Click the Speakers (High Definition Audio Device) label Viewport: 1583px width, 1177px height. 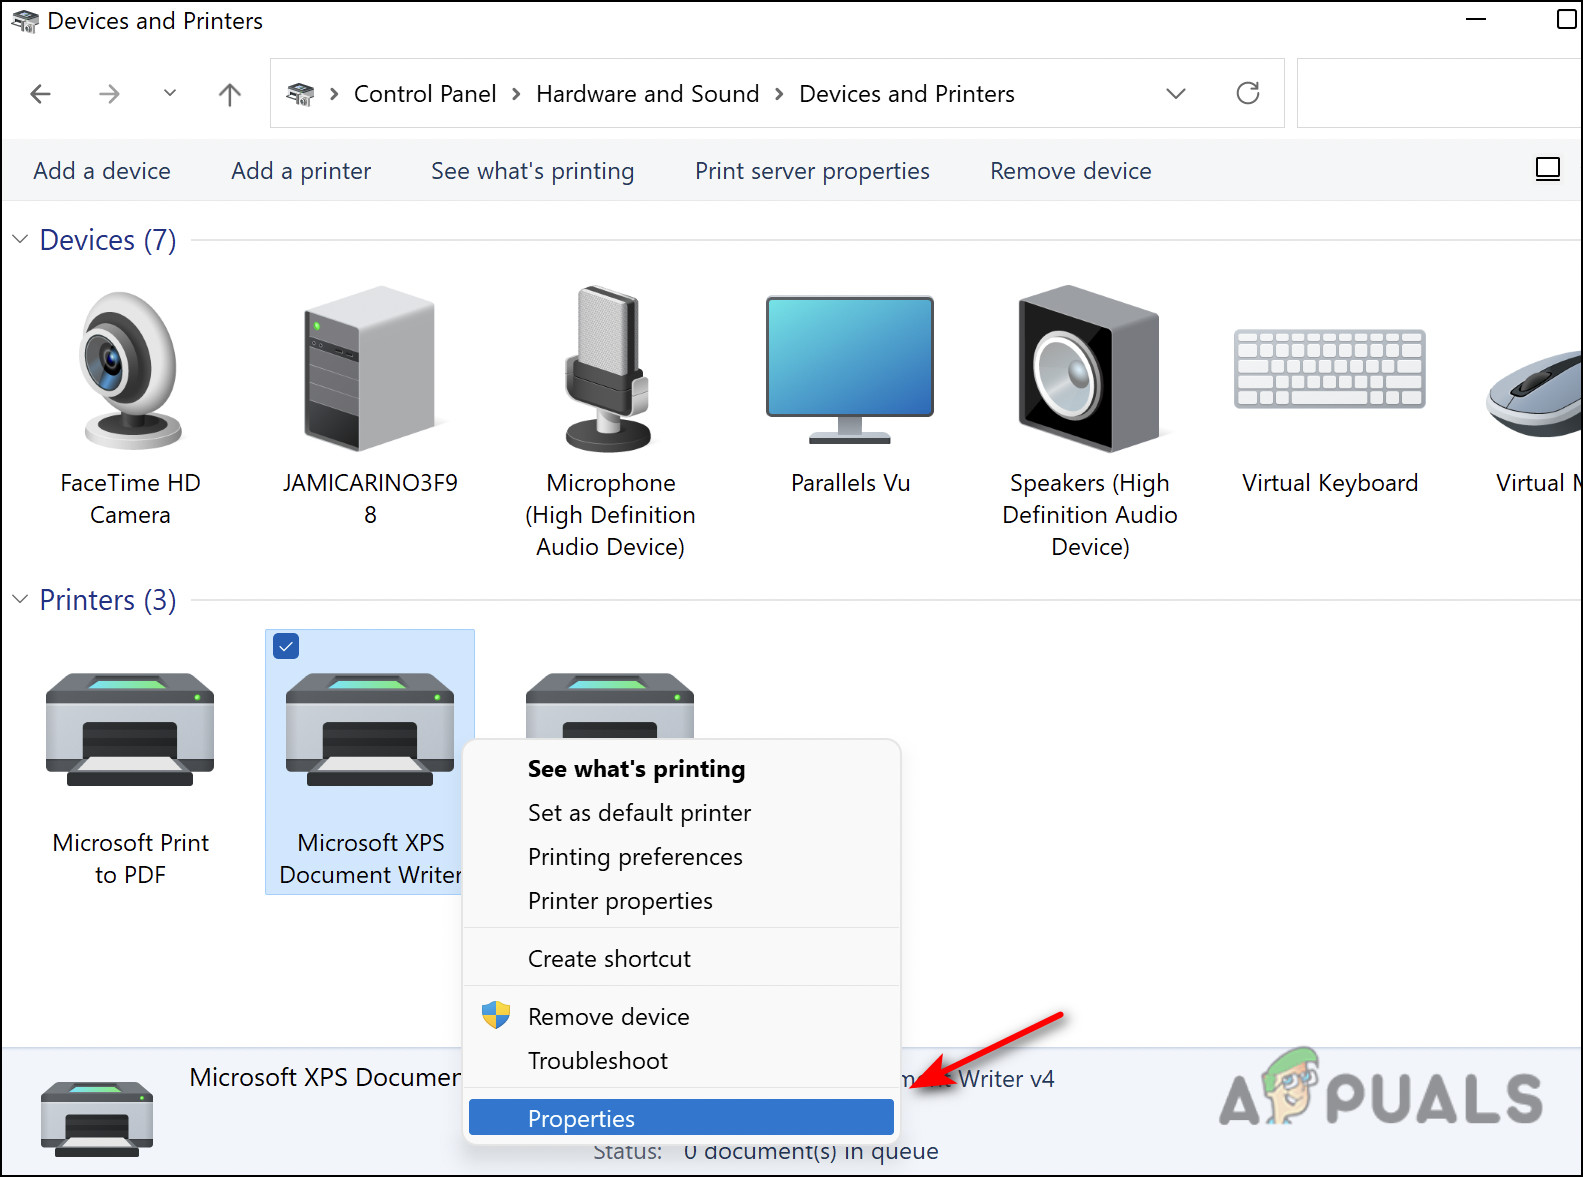(x=1090, y=515)
